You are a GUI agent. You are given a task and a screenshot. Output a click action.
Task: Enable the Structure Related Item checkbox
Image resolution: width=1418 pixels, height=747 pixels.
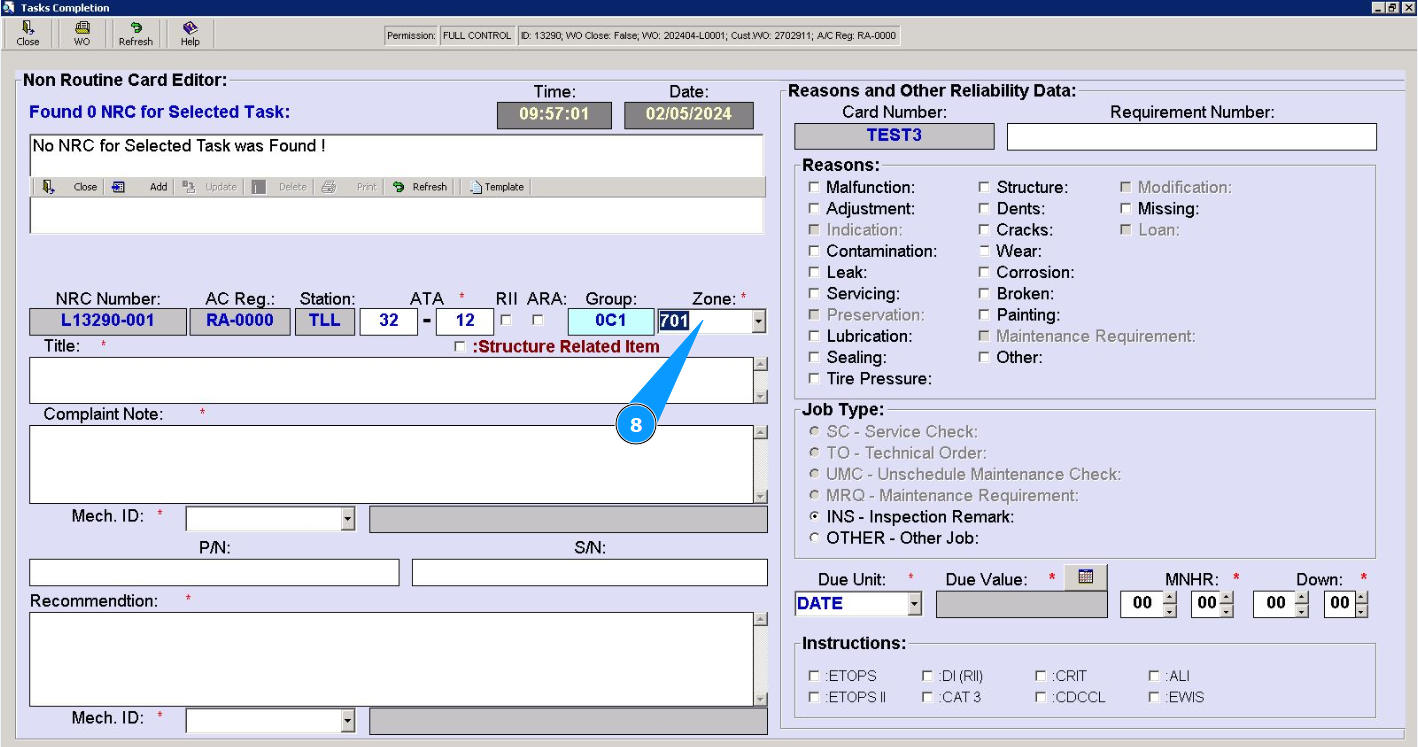[459, 347]
